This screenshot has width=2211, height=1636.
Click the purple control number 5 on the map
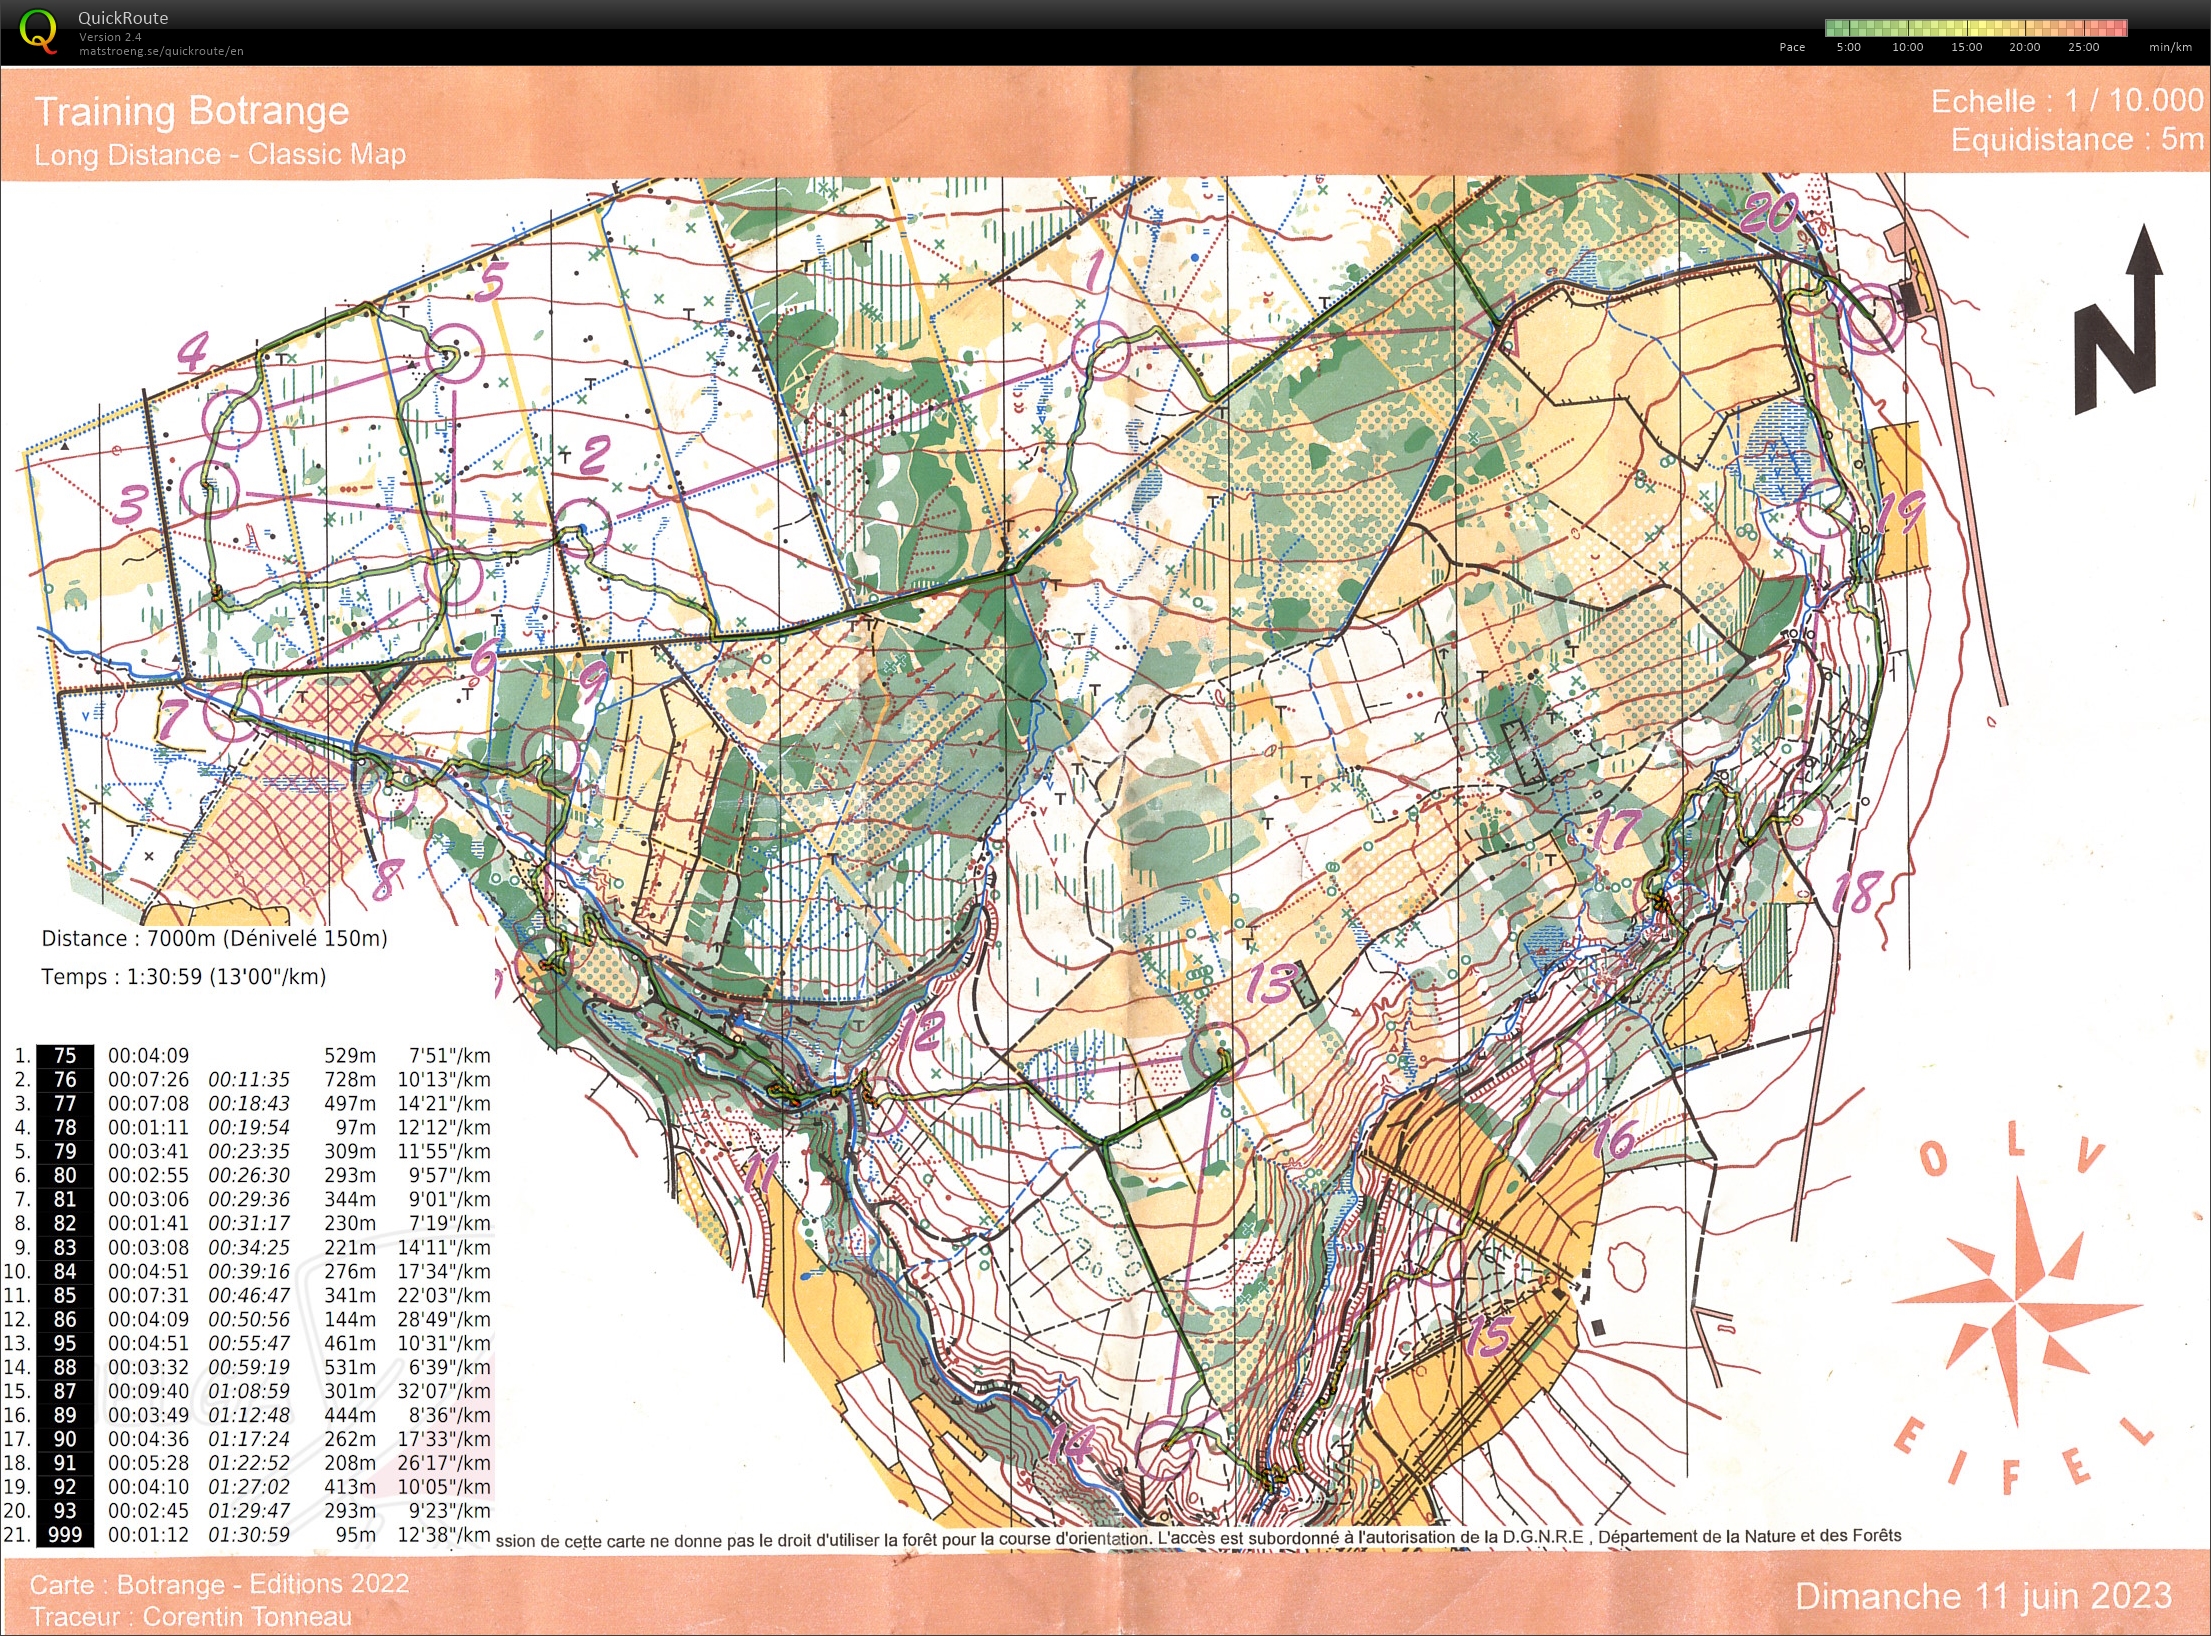pyautogui.click(x=491, y=281)
